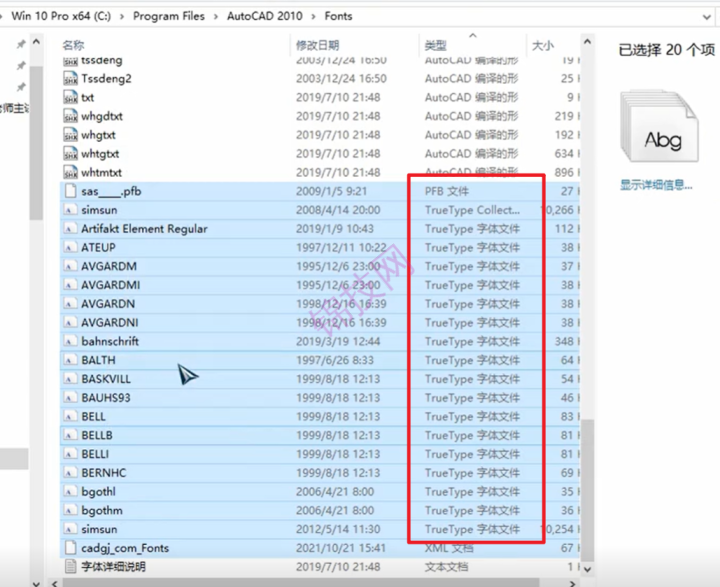Expand chevron after Program Files breadcrumb

point(216,17)
